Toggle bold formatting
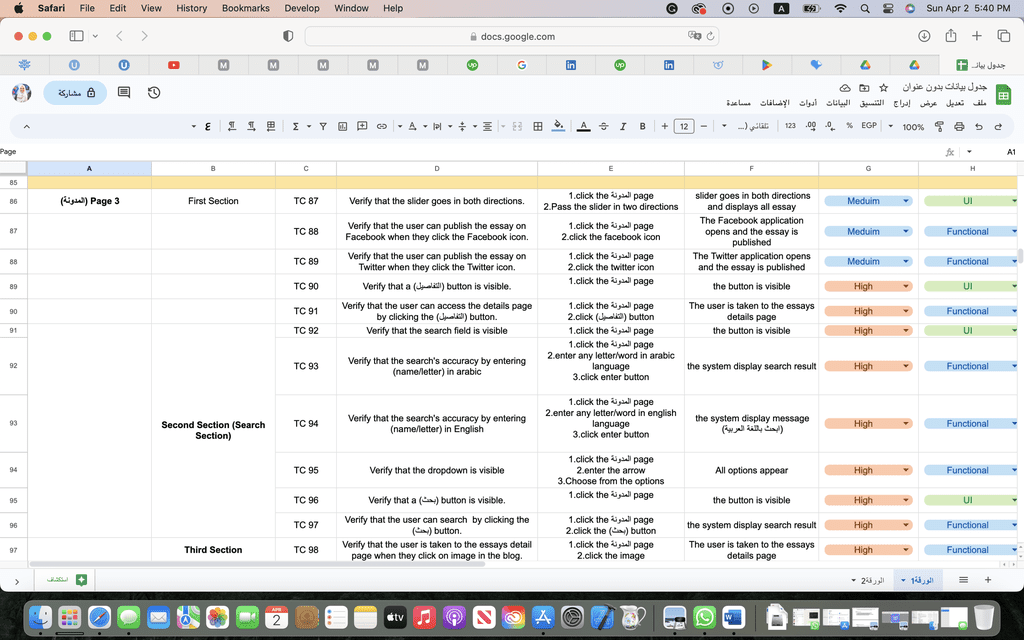1024x640 pixels. tap(643, 126)
